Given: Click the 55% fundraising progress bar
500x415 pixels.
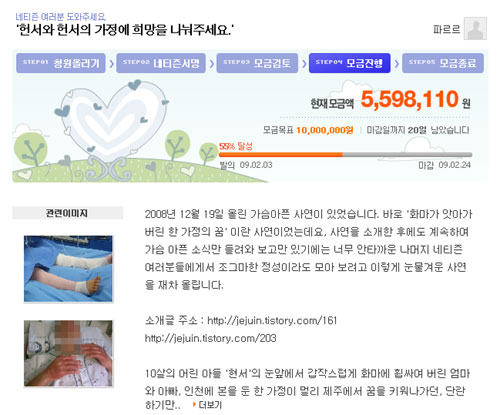Looking at the screenshot, I should 345,155.
